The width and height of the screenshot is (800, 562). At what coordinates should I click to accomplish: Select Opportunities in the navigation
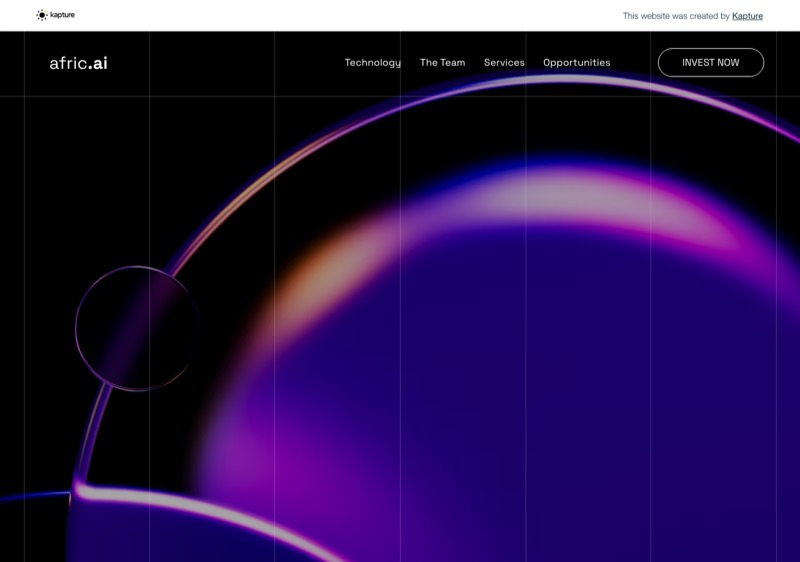pyautogui.click(x=577, y=63)
